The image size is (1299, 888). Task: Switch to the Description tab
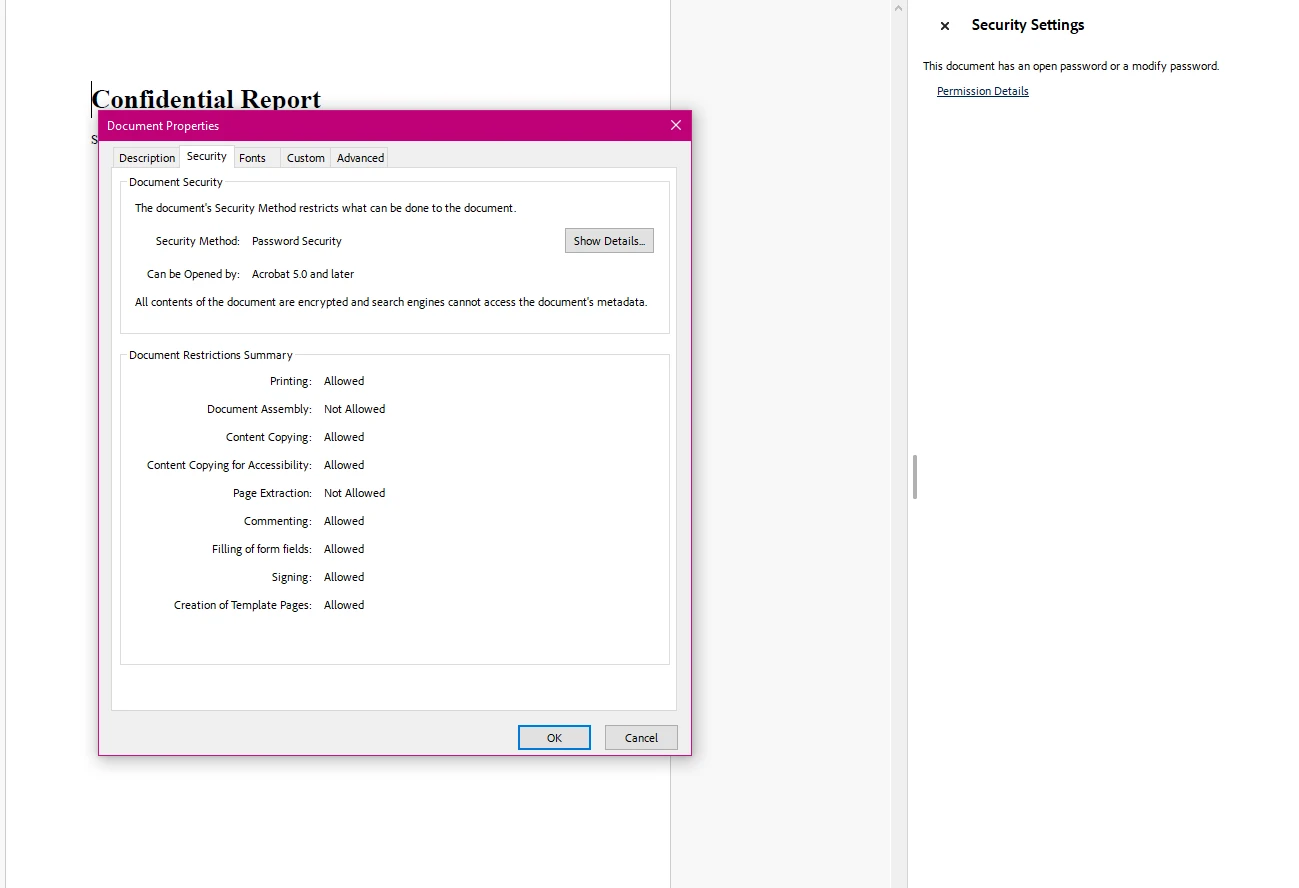pyautogui.click(x=146, y=157)
